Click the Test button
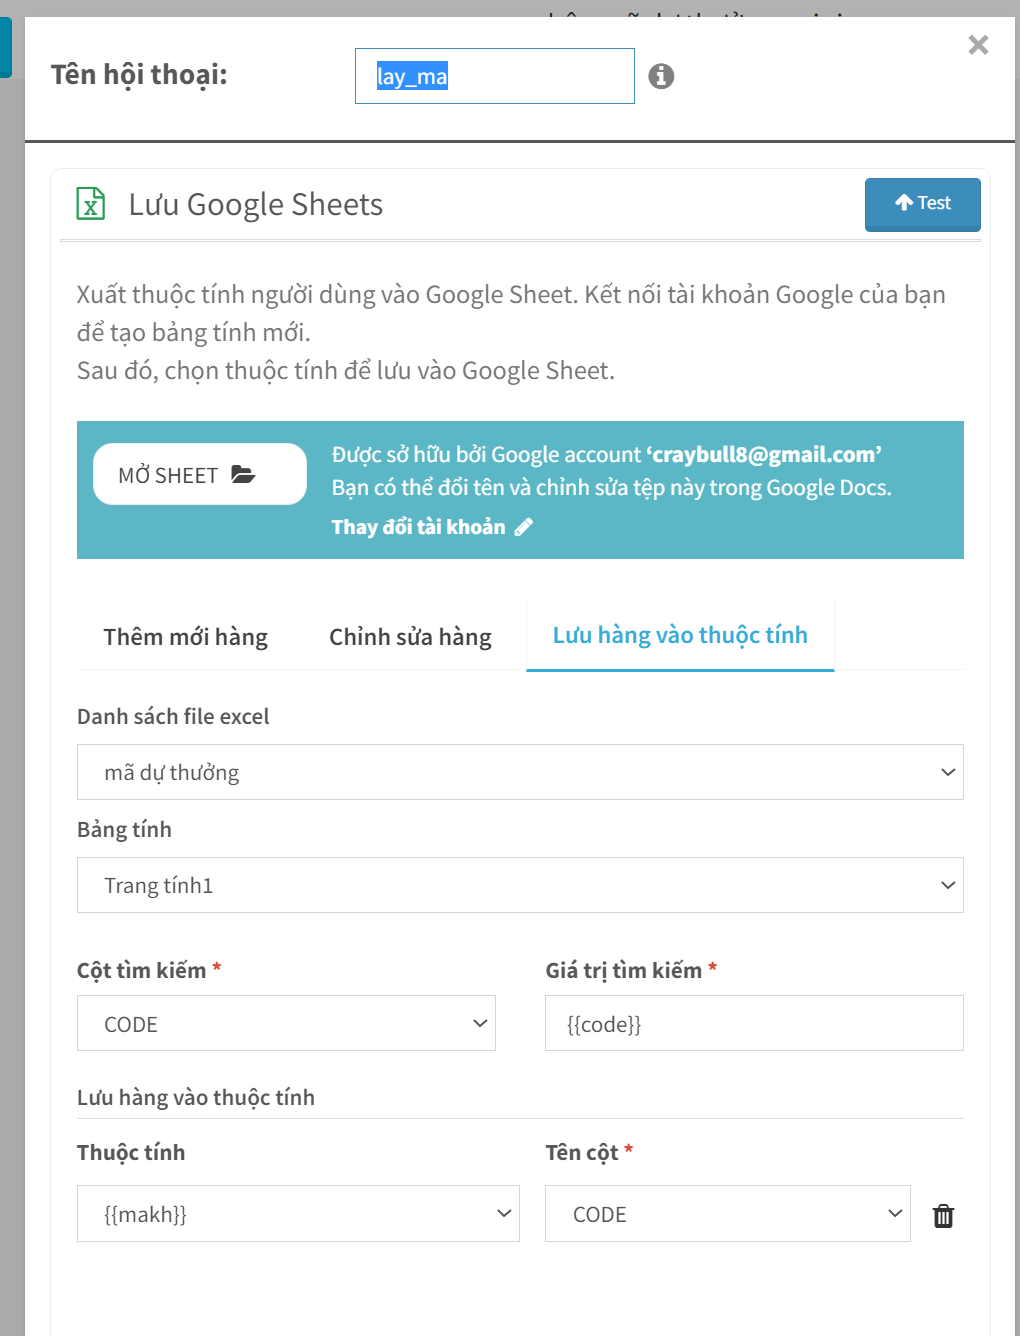Image resolution: width=1020 pixels, height=1336 pixels. 923,204
